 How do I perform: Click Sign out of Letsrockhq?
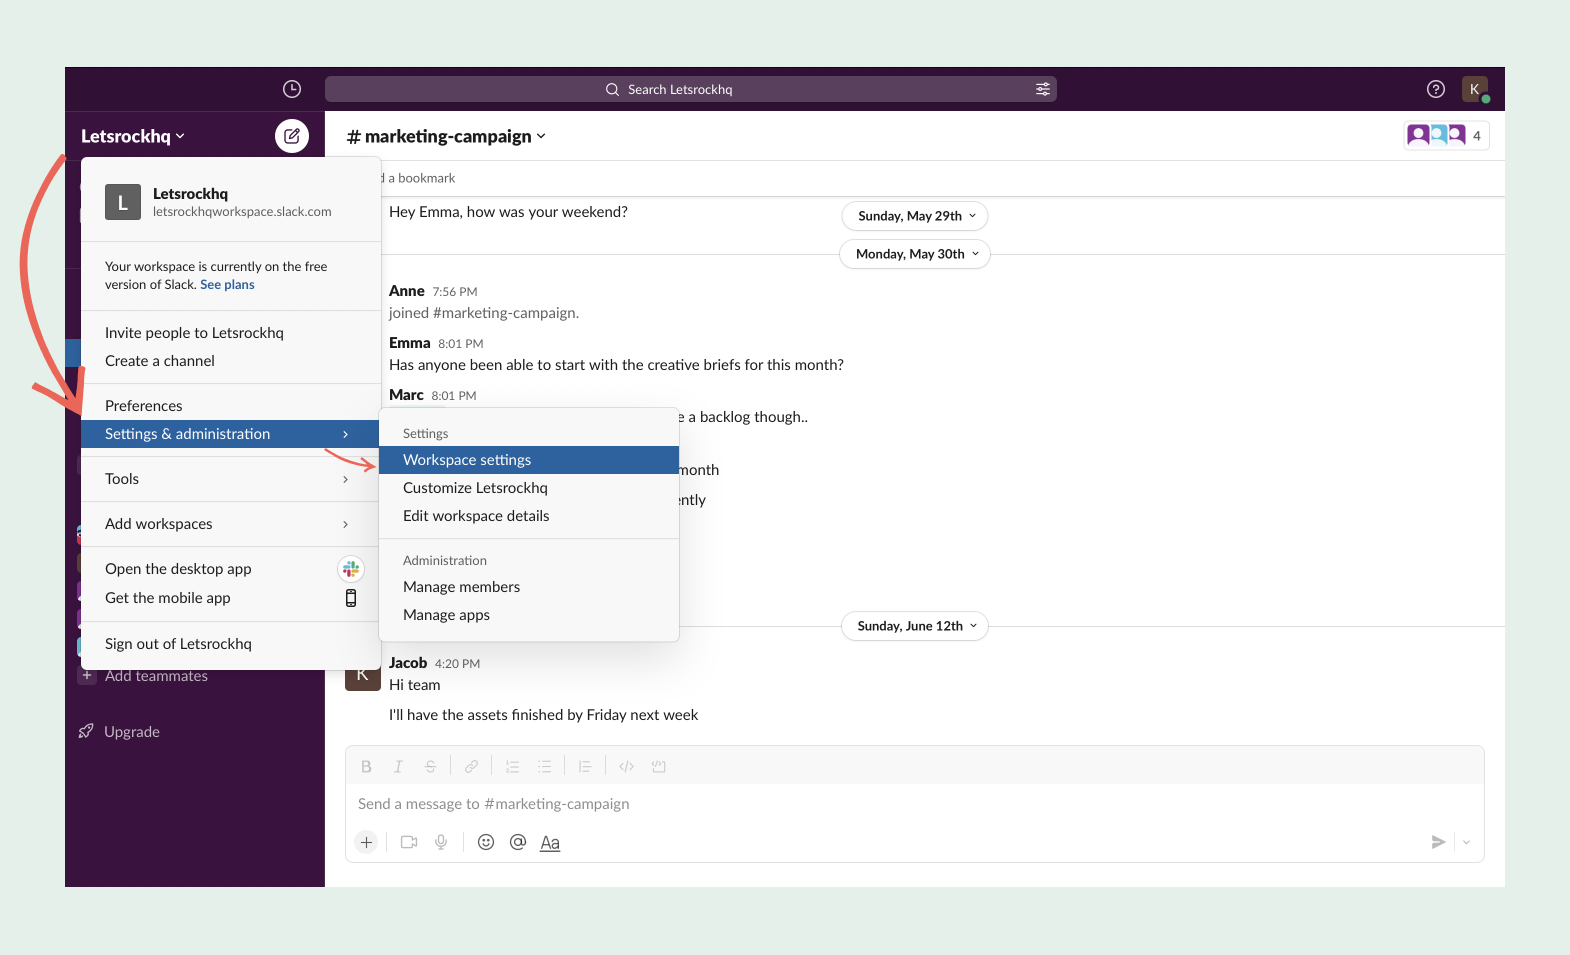pos(178,644)
